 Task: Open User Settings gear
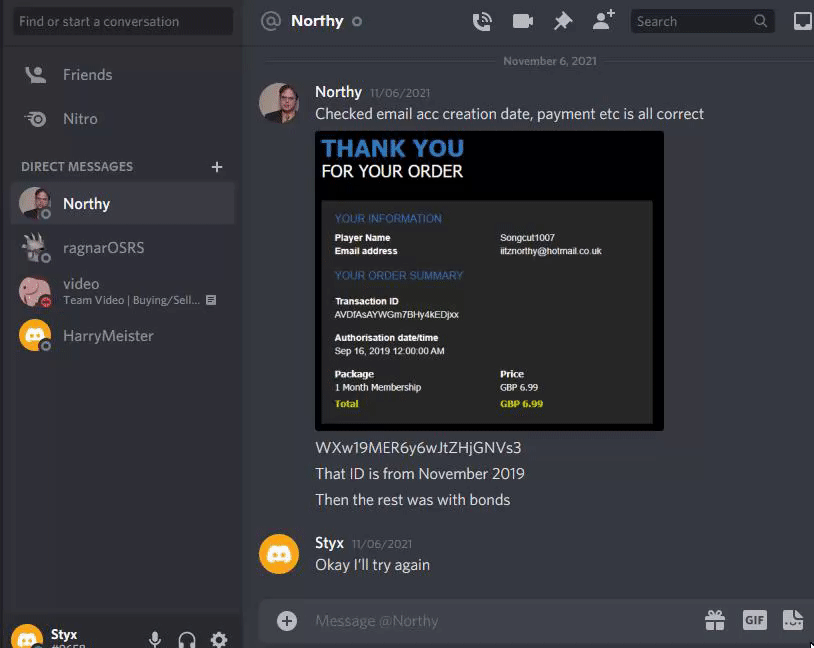[x=219, y=639]
